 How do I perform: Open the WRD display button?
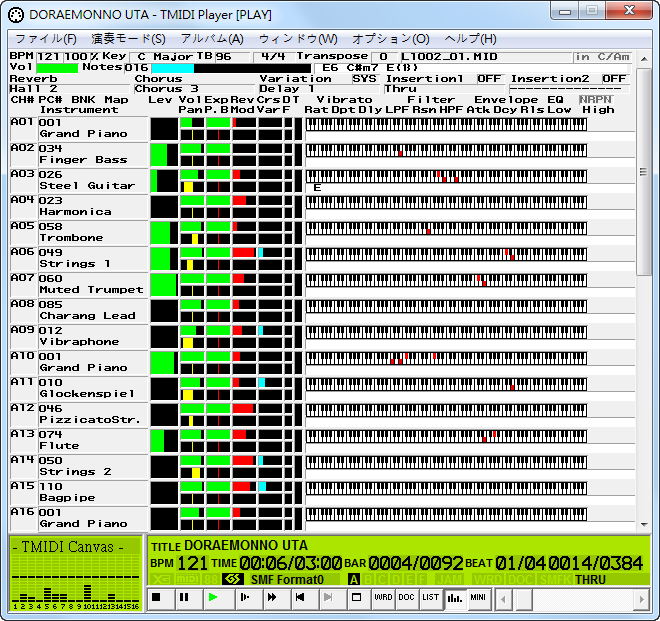383,597
